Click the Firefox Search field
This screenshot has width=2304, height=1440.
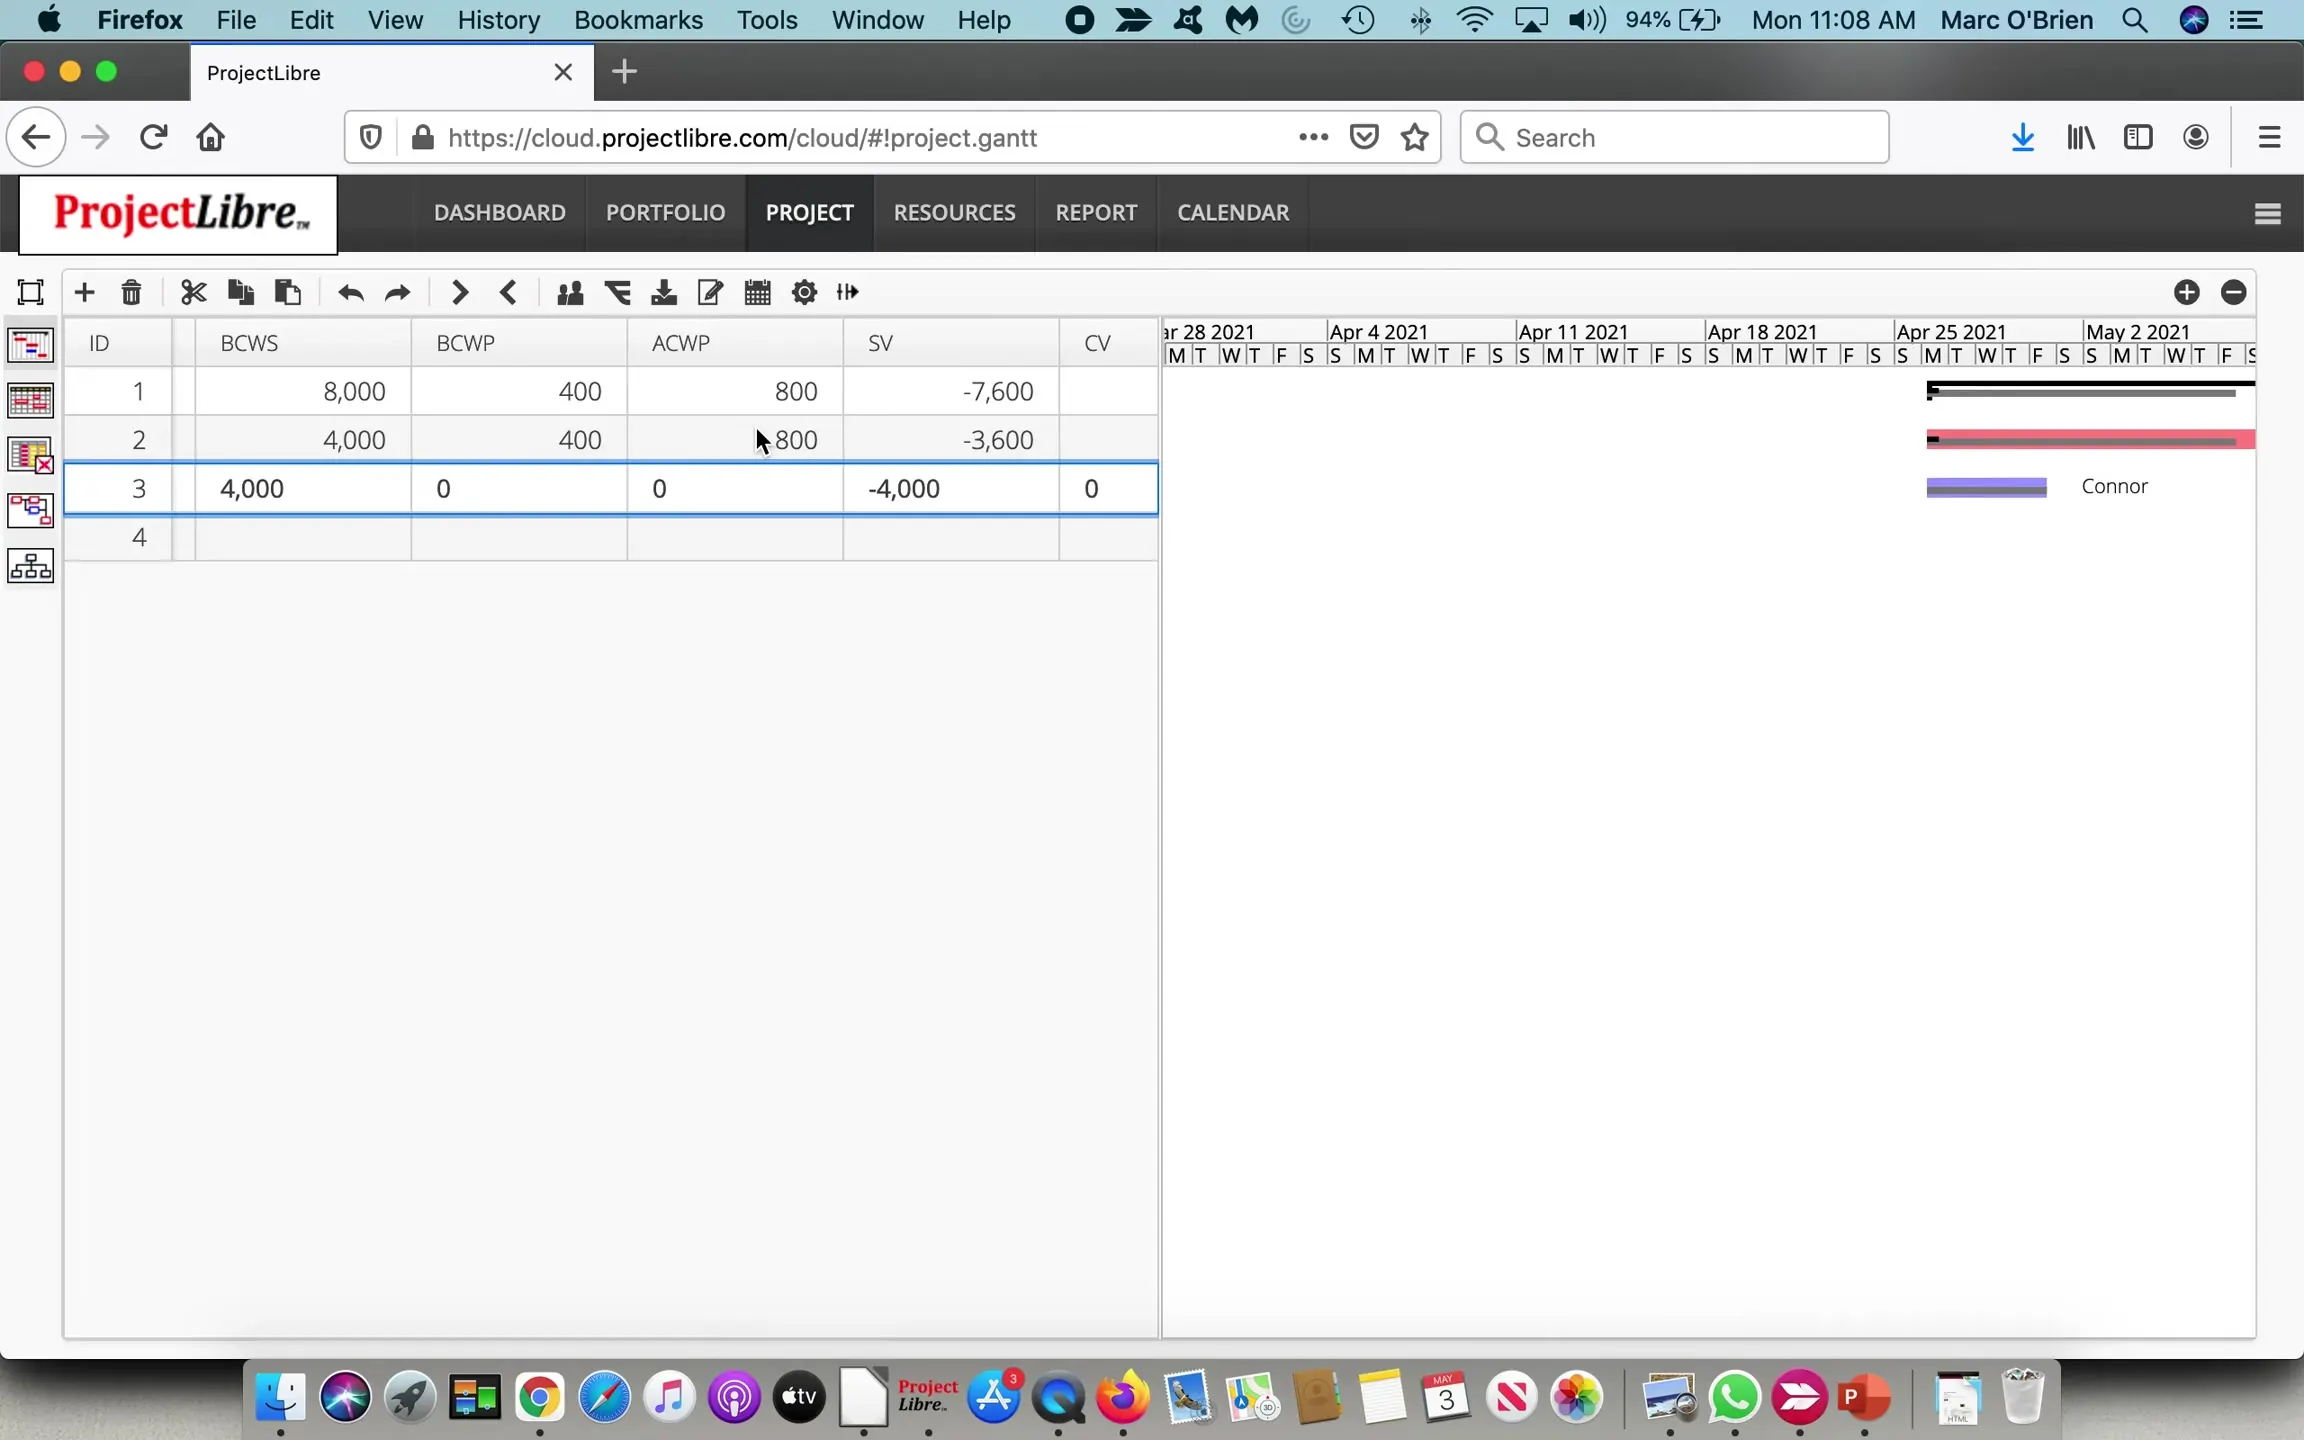tap(1674, 137)
